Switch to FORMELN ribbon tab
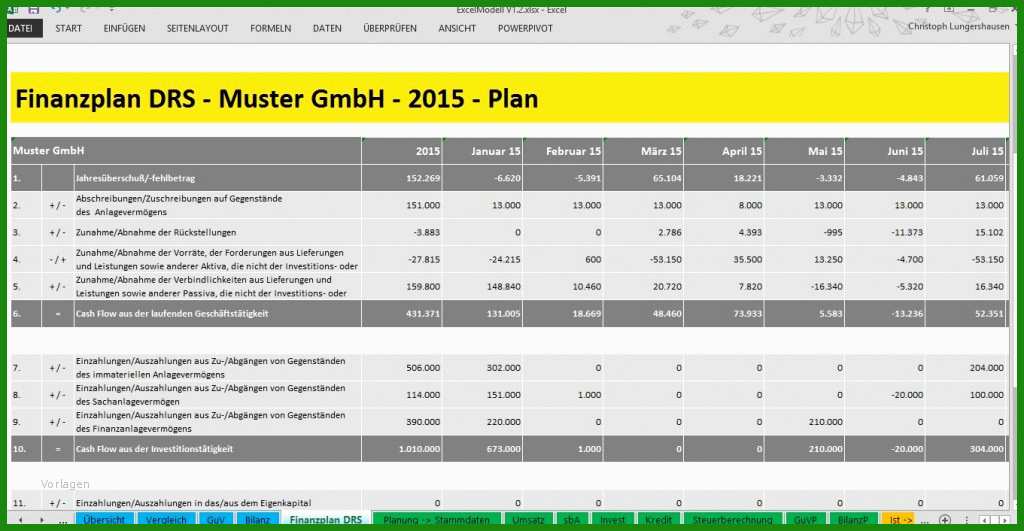The width and height of the screenshot is (1024, 531). click(x=270, y=28)
